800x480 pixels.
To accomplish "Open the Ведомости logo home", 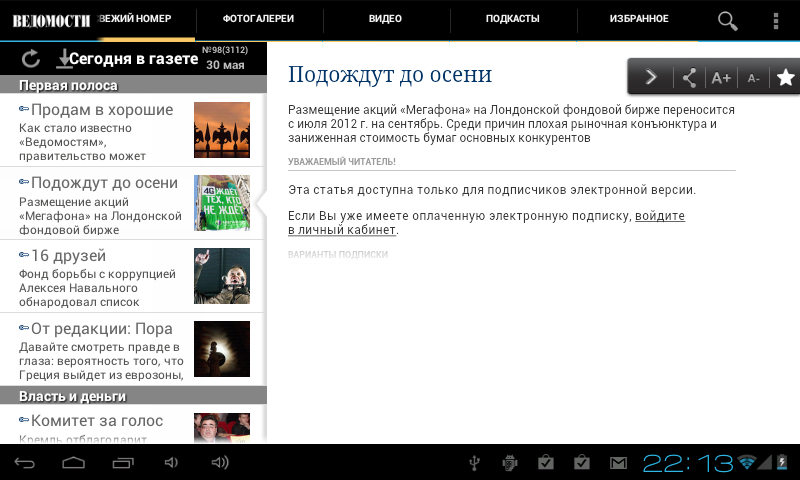I will 50,20.
